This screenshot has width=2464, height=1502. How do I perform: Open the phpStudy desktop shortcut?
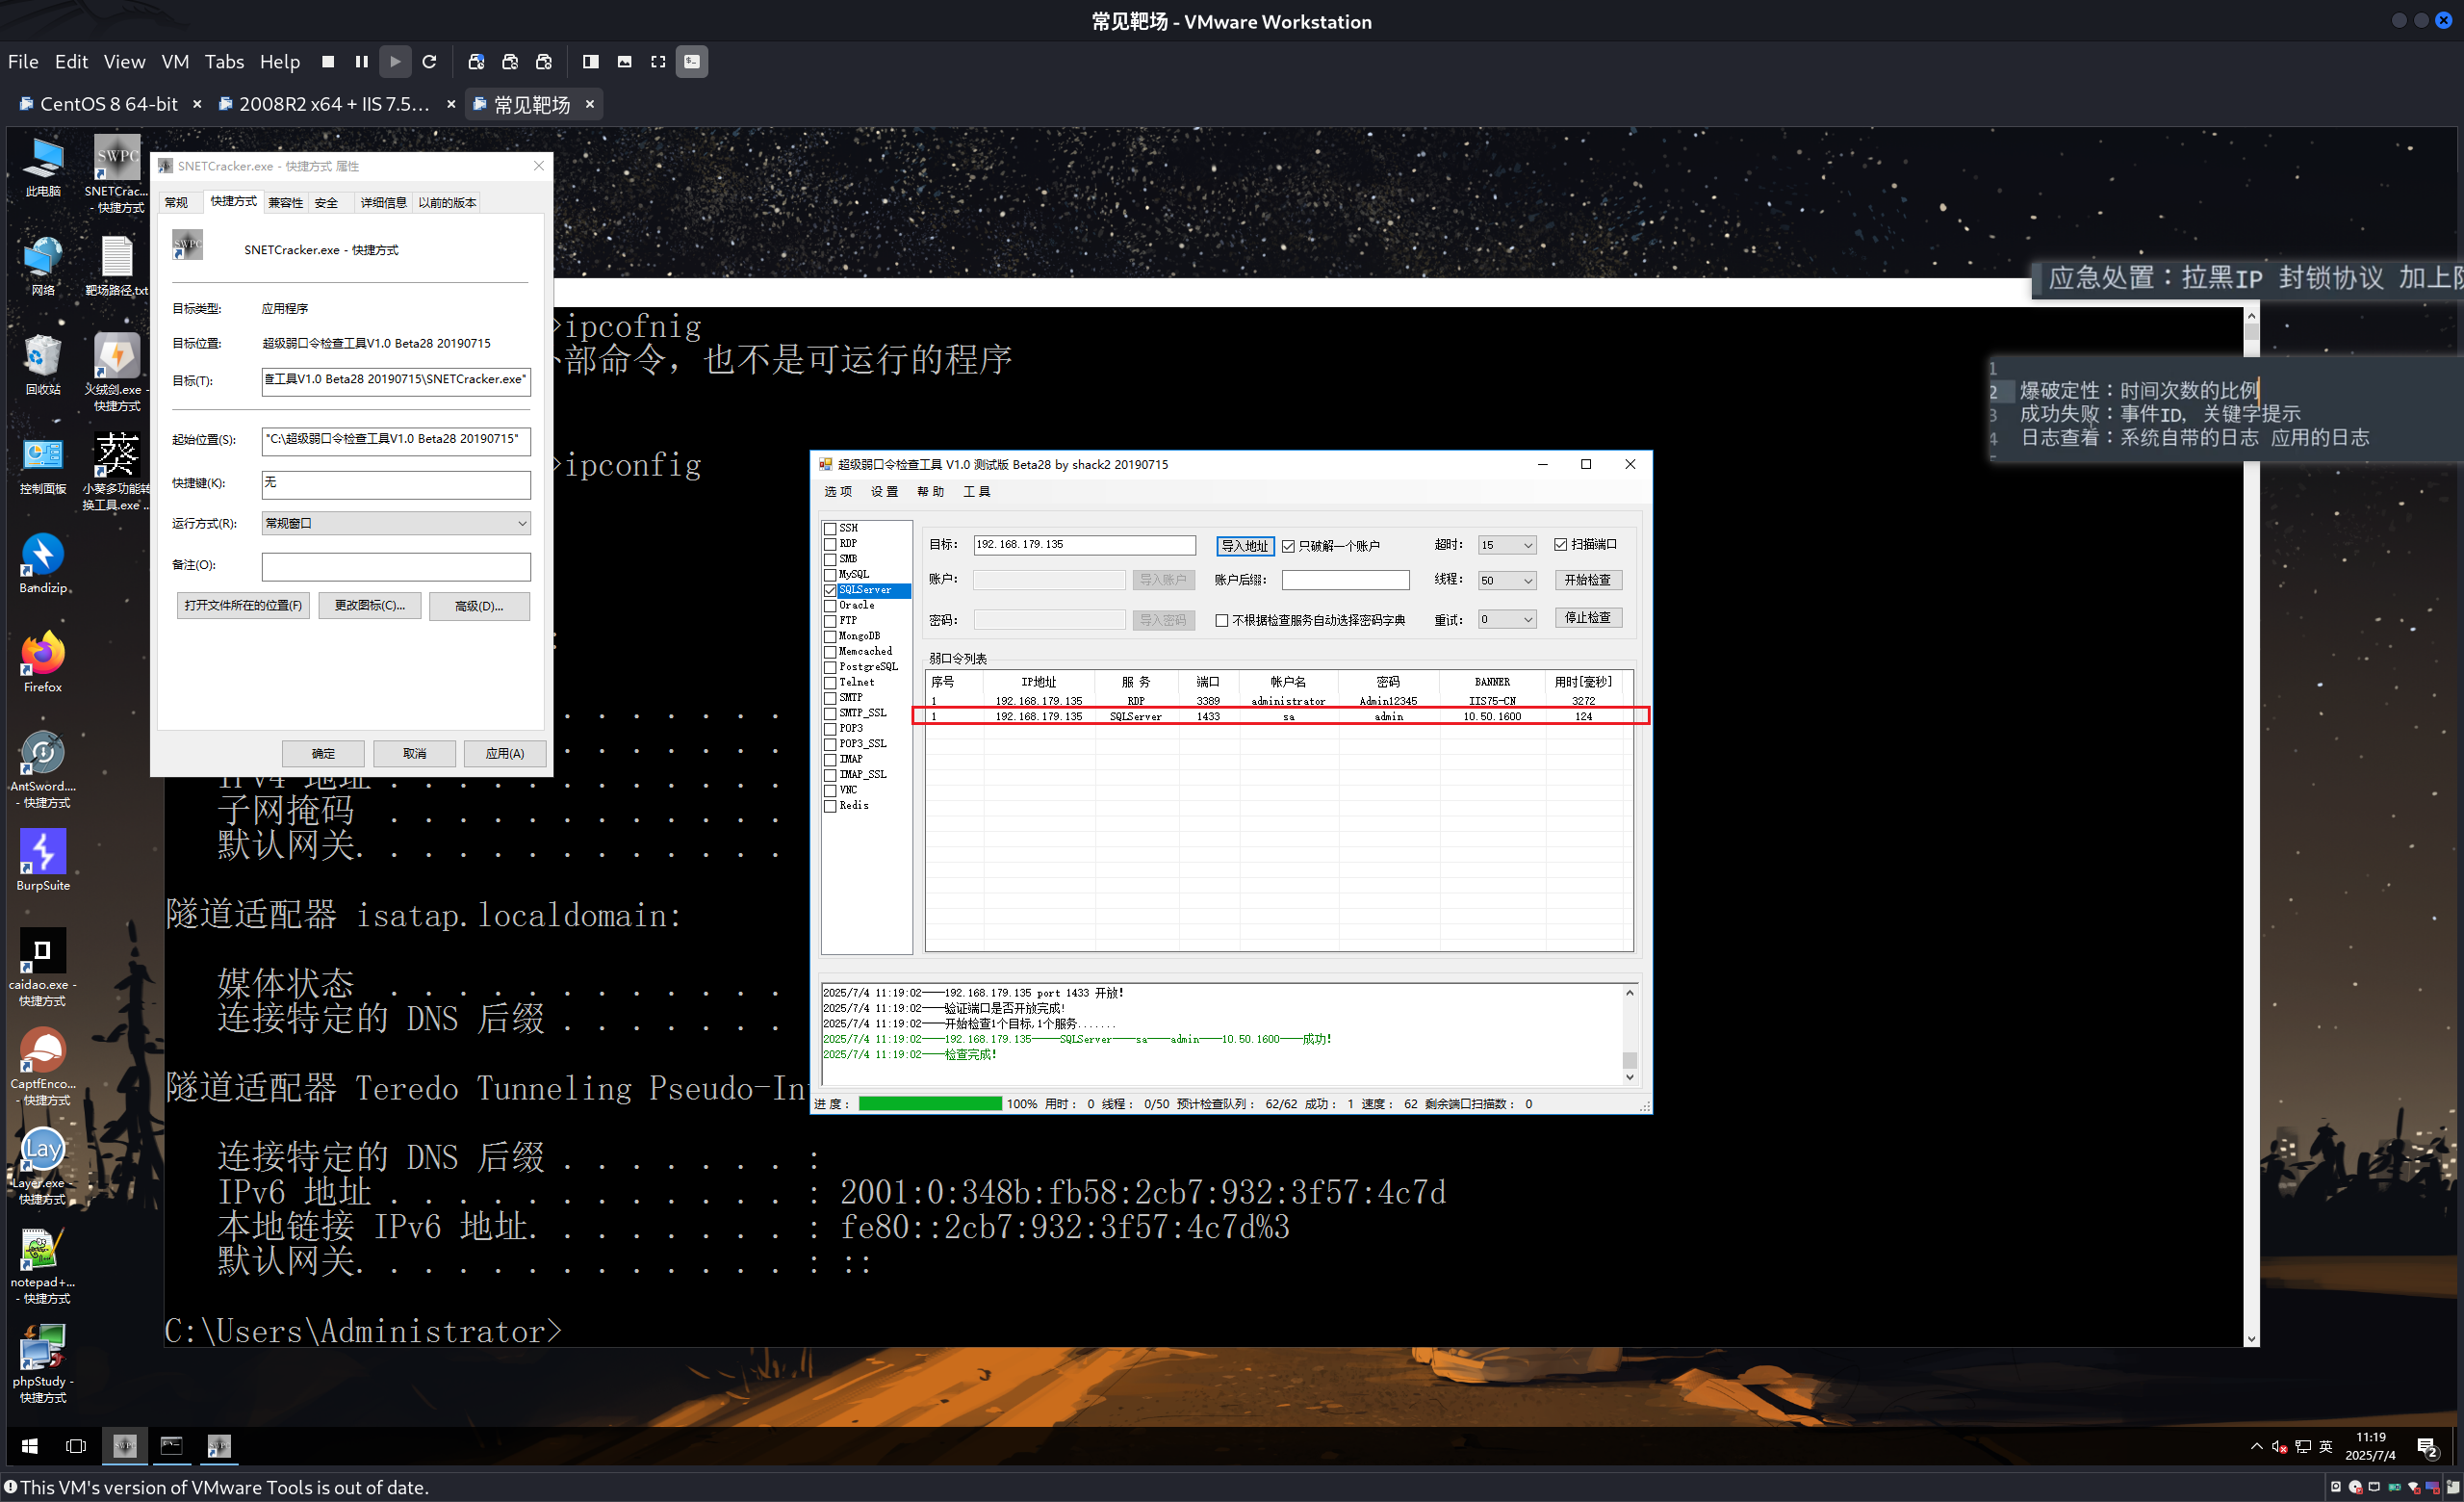pyautogui.click(x=43, y=1349)
